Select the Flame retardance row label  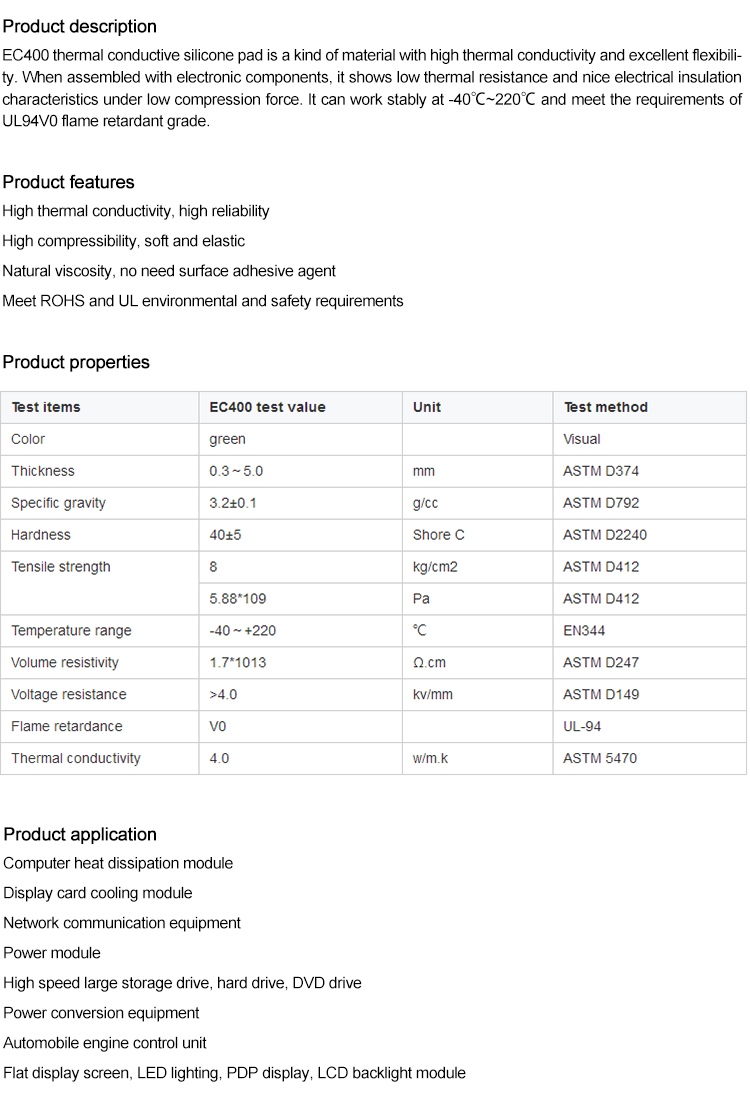coord(67,726)
